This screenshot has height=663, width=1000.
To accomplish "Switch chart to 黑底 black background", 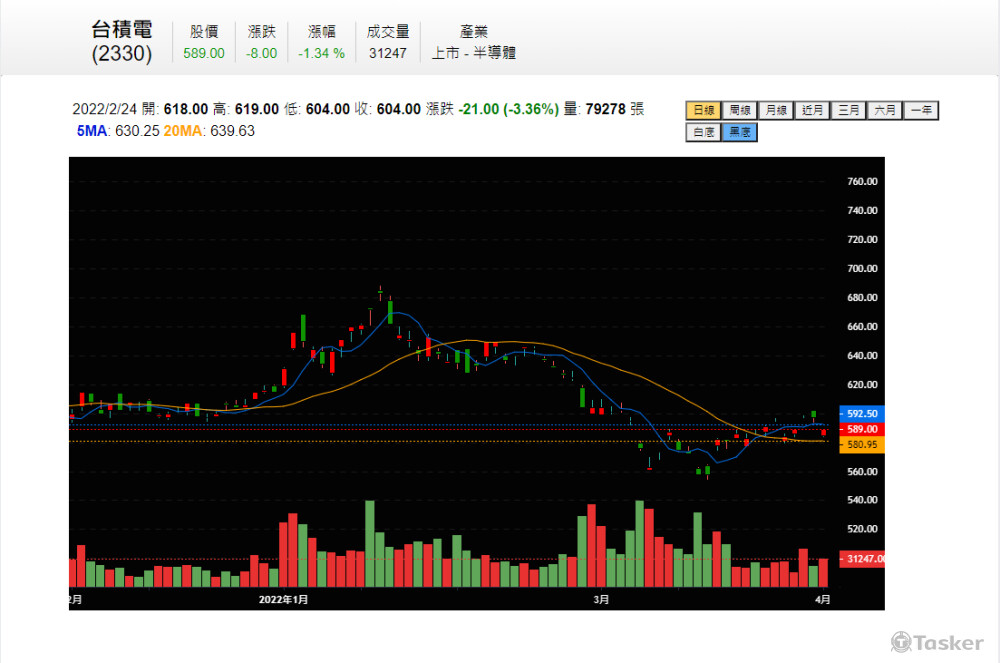I will (x=740, y=132).
